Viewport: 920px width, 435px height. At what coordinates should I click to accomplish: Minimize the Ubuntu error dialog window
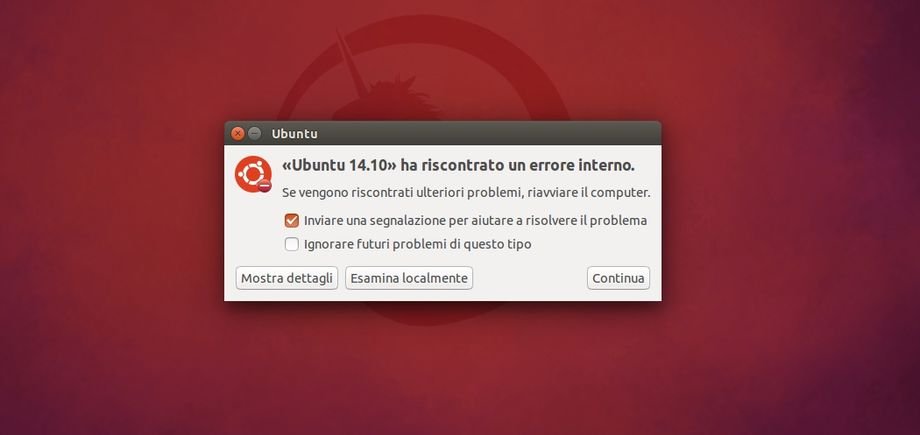coord(254,134)
